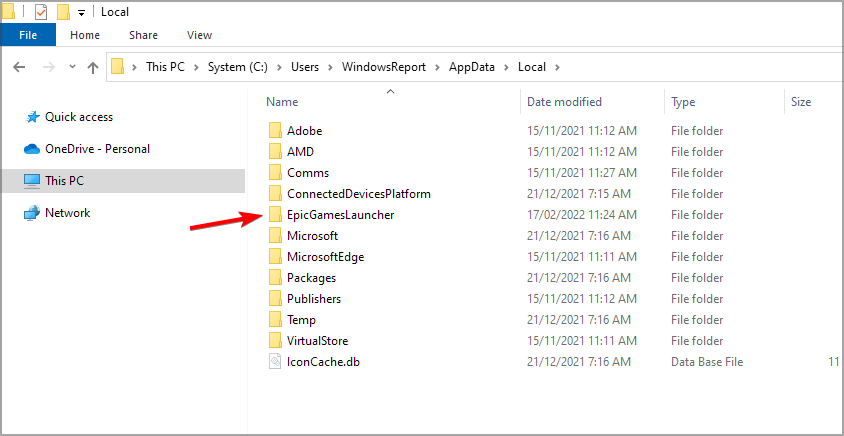Open the Customize Quick Access Toolbar dropdown
Viewport: 844px width, 436px height.
point(79,13)
